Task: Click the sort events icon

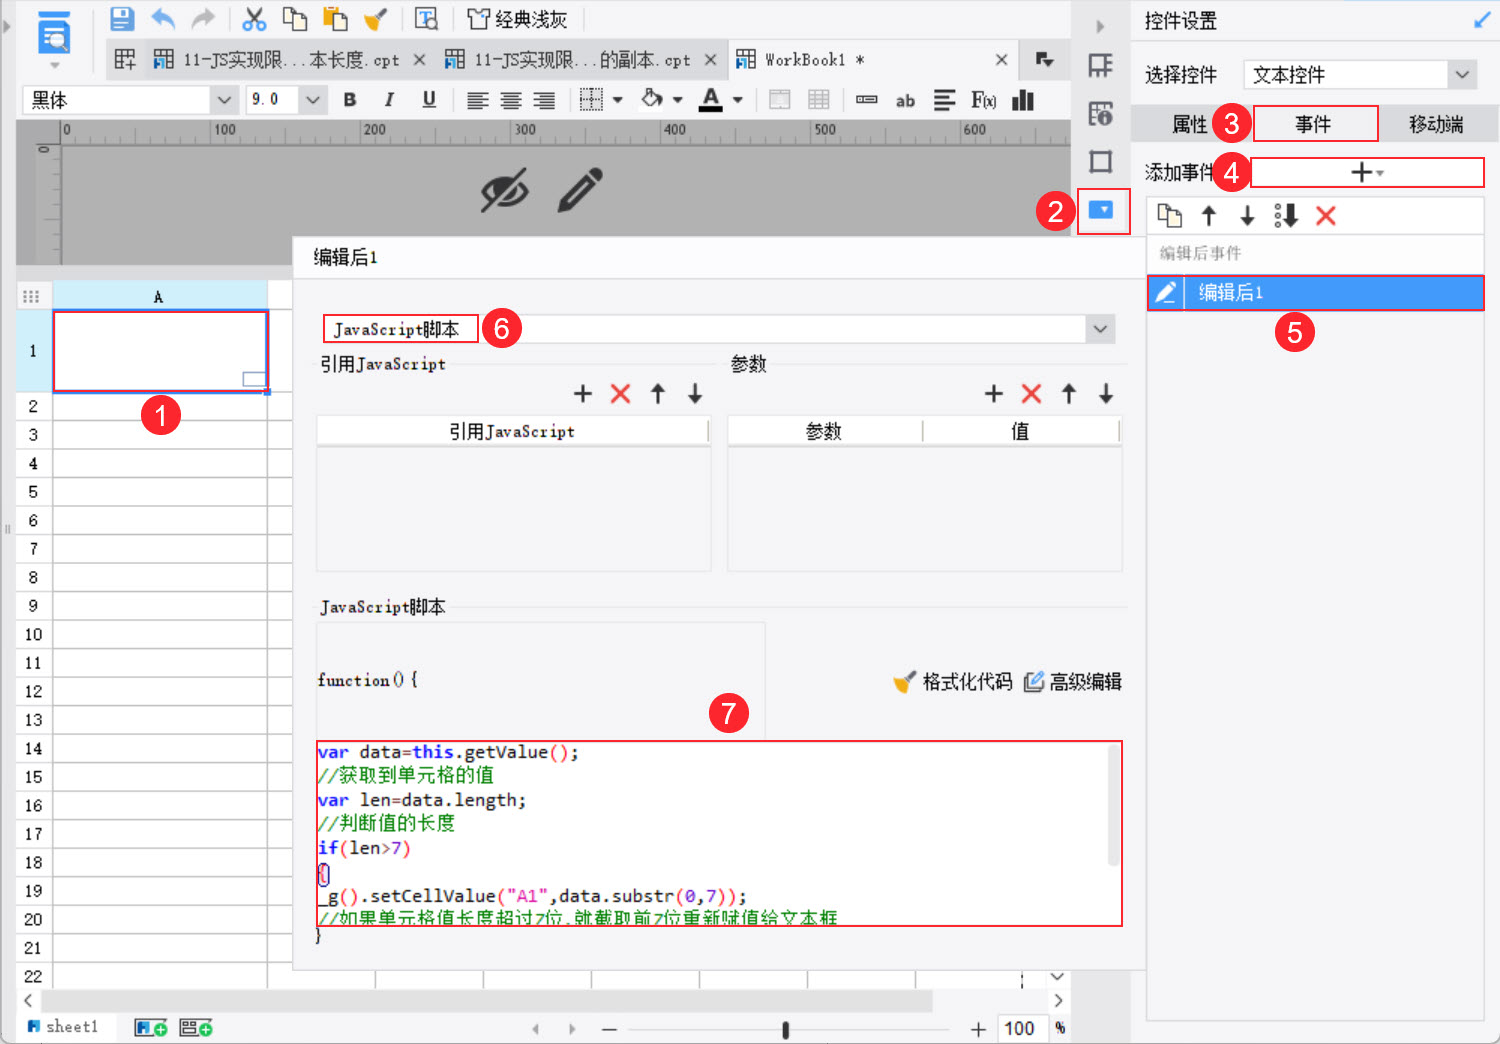Action: pyautogui.click(x=1286, y=215)
